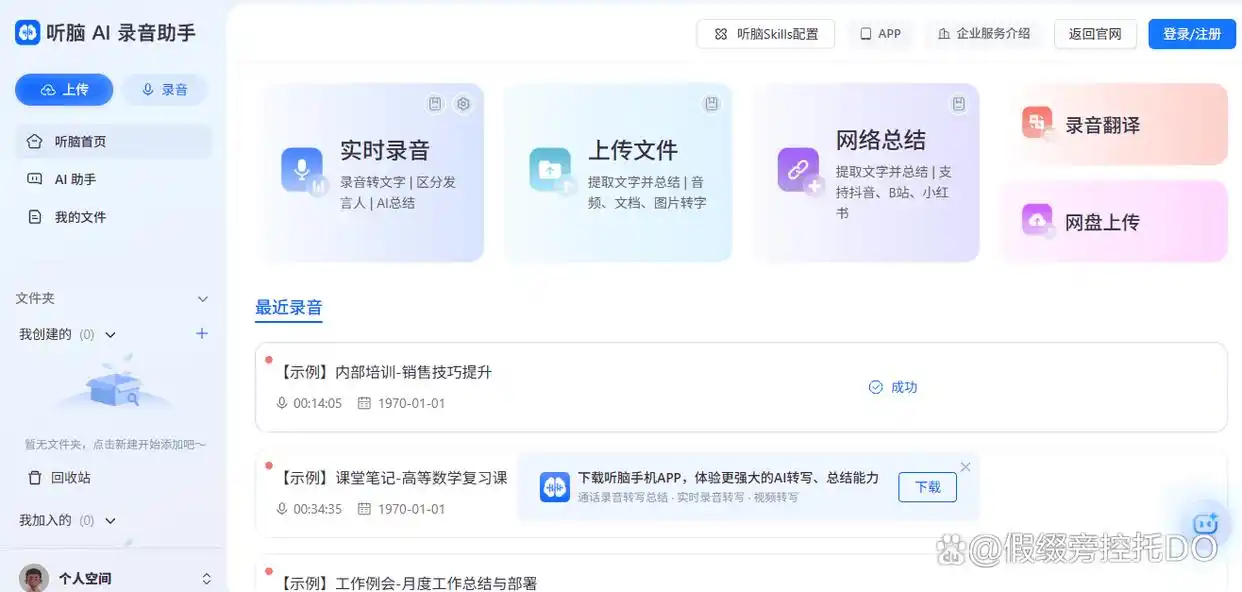
Task: Click the 00:14:05 duration text
Action: click(x=317, y=404)
